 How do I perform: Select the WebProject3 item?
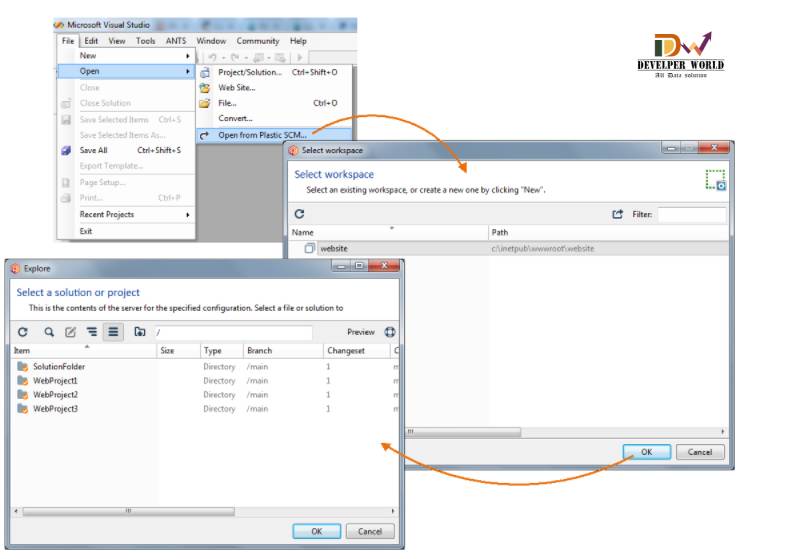[x=55, y=409]
